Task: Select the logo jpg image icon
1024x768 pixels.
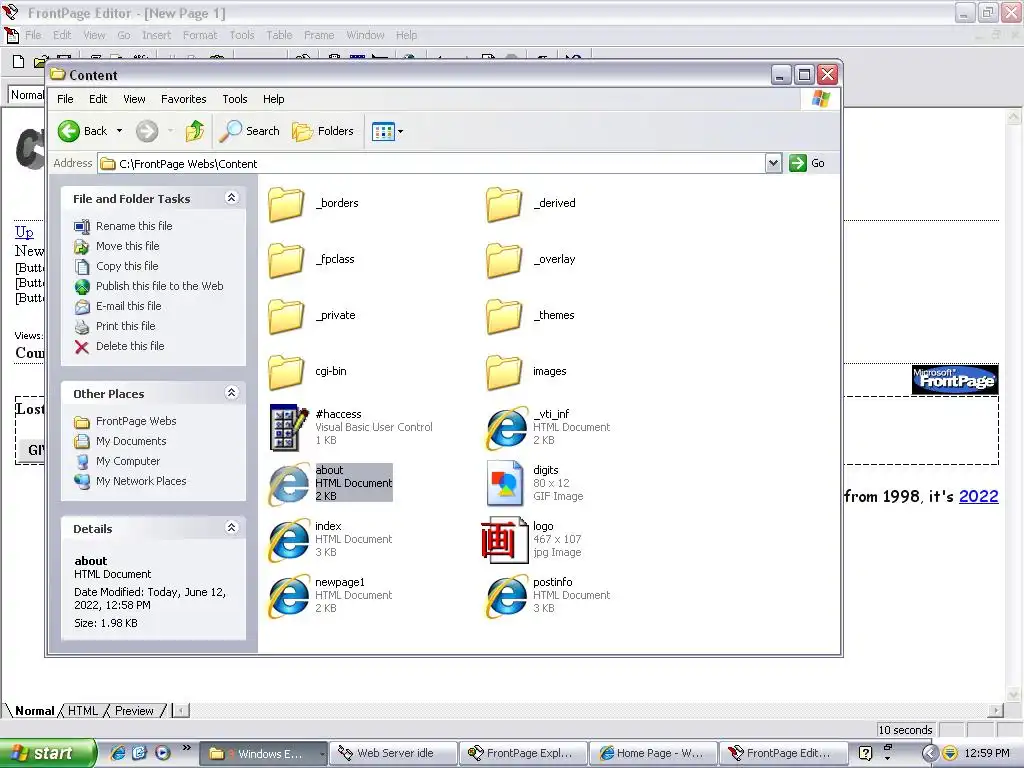Action: click(x=504, y=540)
